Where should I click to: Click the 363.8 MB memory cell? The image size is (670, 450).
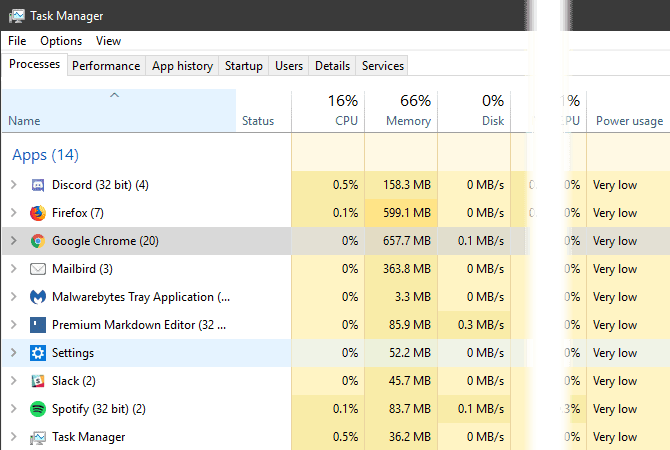[x=401, y=269]
